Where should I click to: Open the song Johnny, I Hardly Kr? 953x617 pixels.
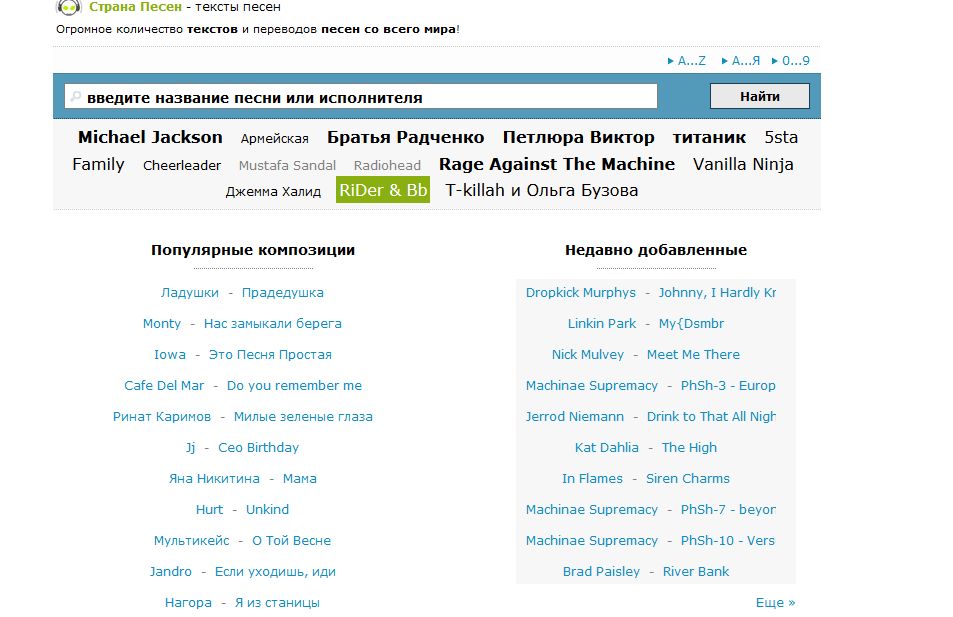(x=717, y=292)
